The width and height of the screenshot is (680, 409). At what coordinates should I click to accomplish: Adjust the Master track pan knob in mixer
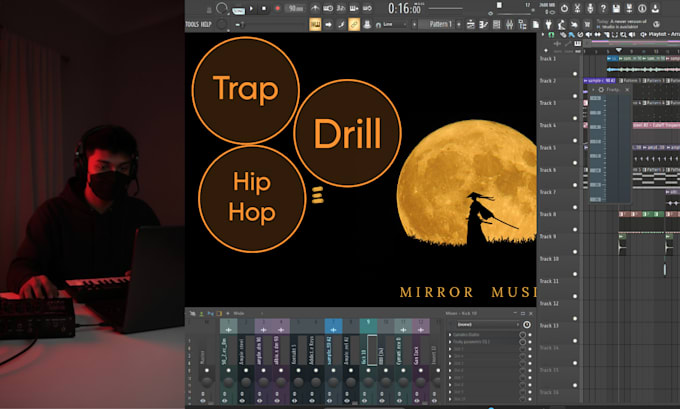[x=206, y=382]
